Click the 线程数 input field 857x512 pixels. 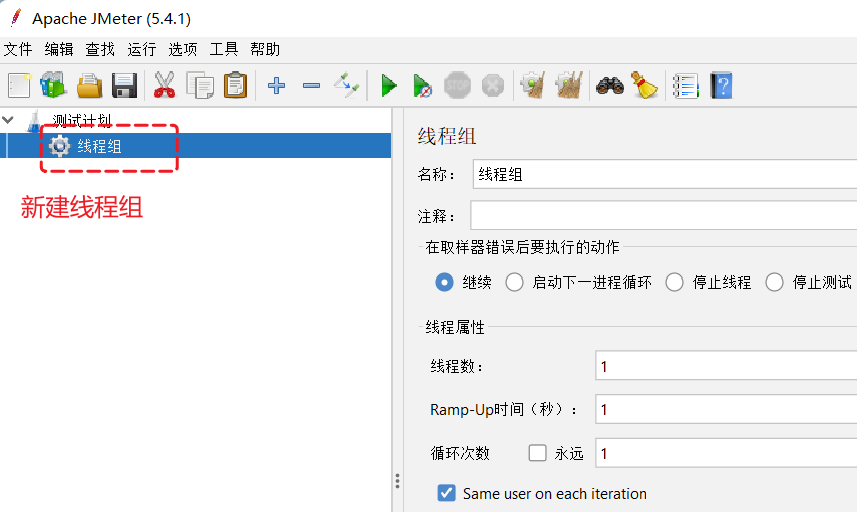(726, 366)
